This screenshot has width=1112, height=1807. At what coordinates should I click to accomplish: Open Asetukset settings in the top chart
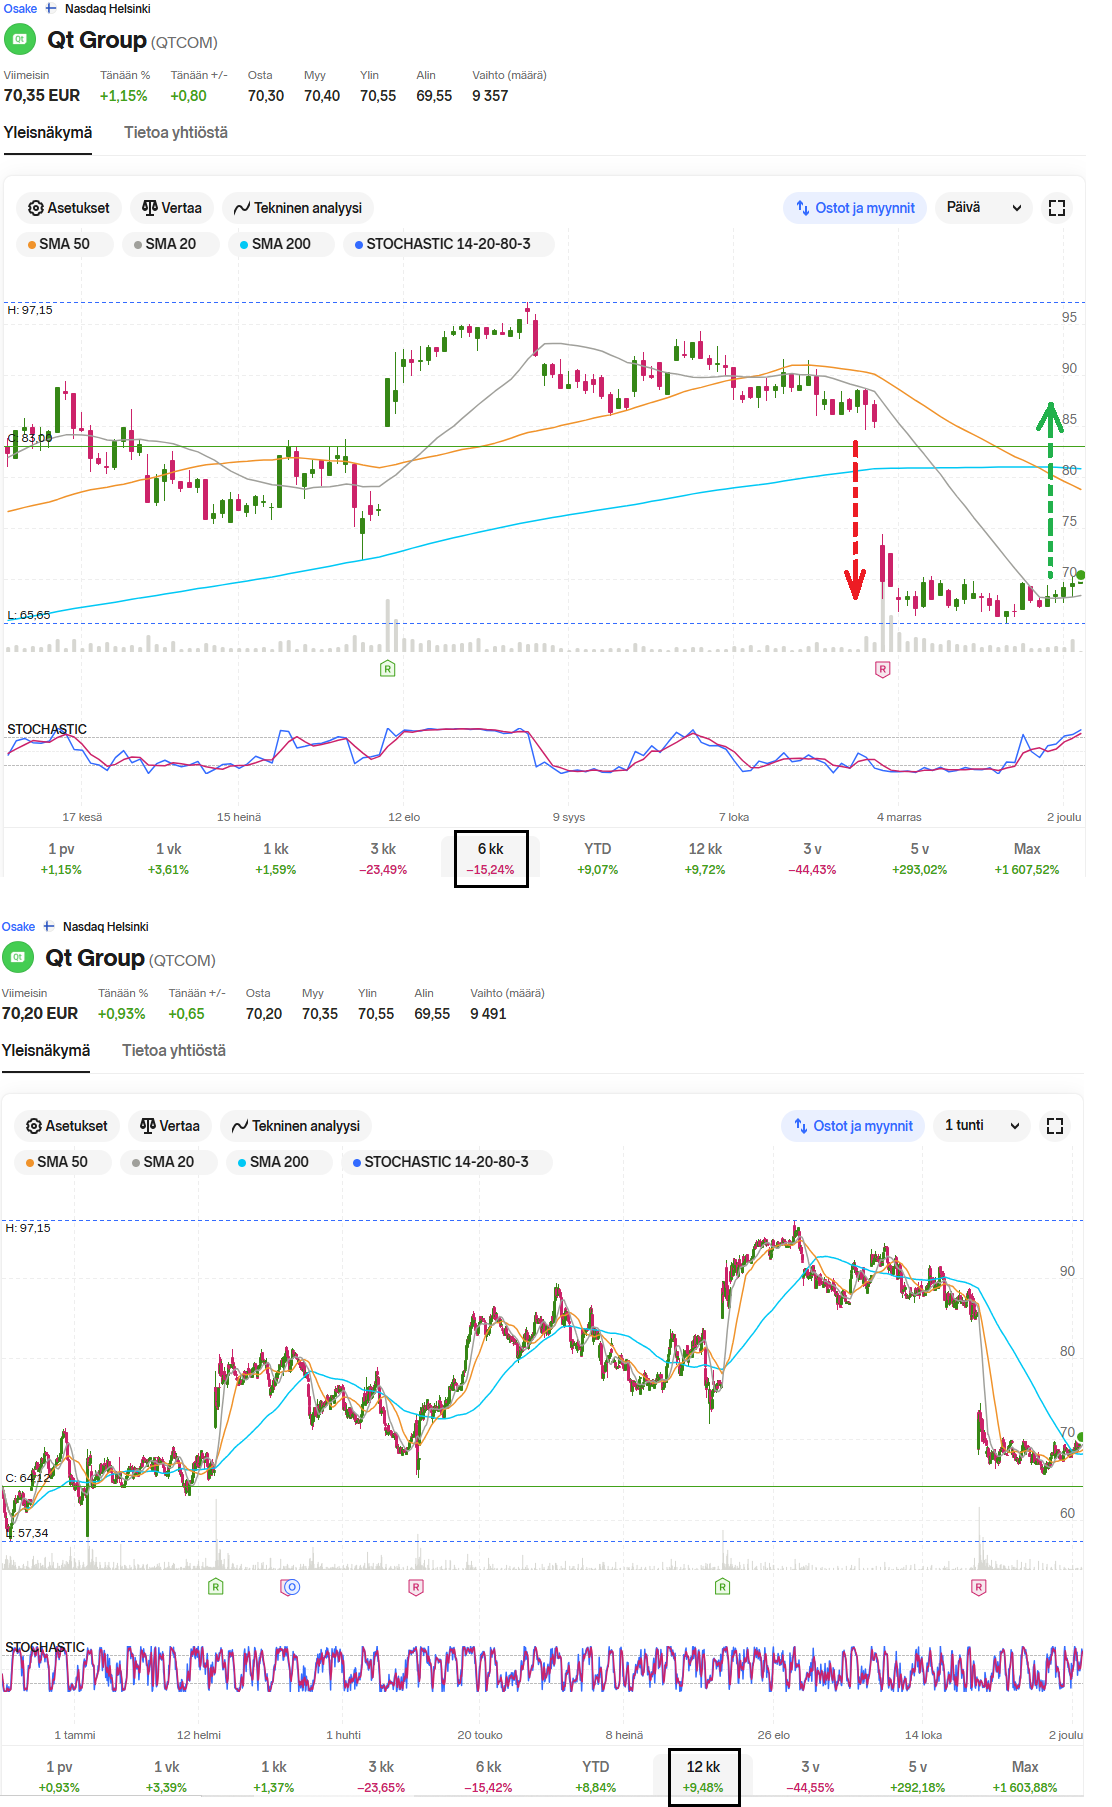click(x=69, y=208)
